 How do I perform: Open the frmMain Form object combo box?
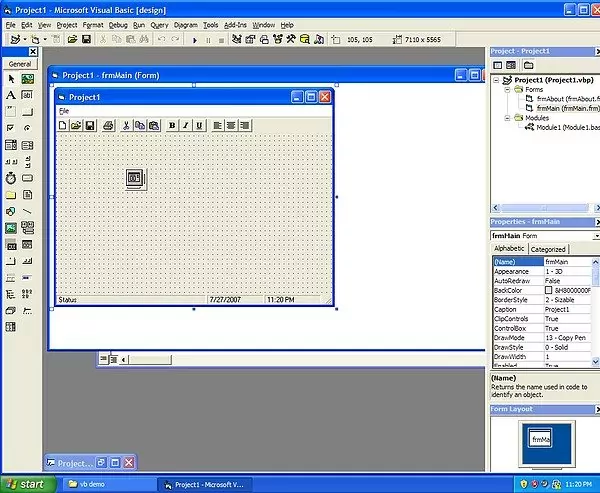545,236
